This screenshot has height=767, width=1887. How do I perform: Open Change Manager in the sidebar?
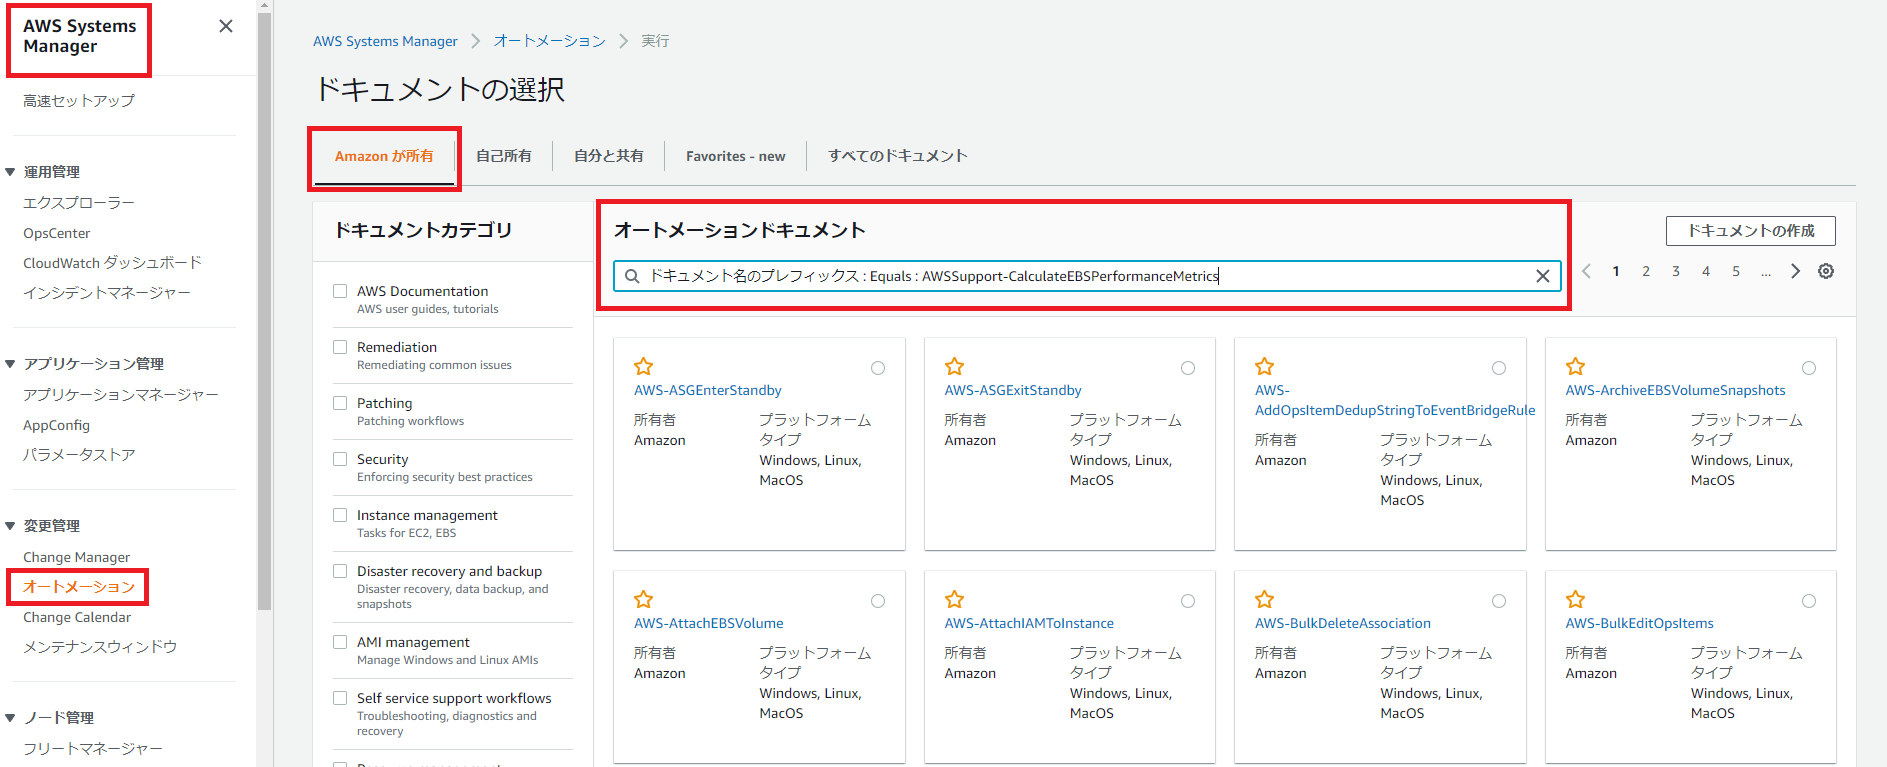(77, 557)
